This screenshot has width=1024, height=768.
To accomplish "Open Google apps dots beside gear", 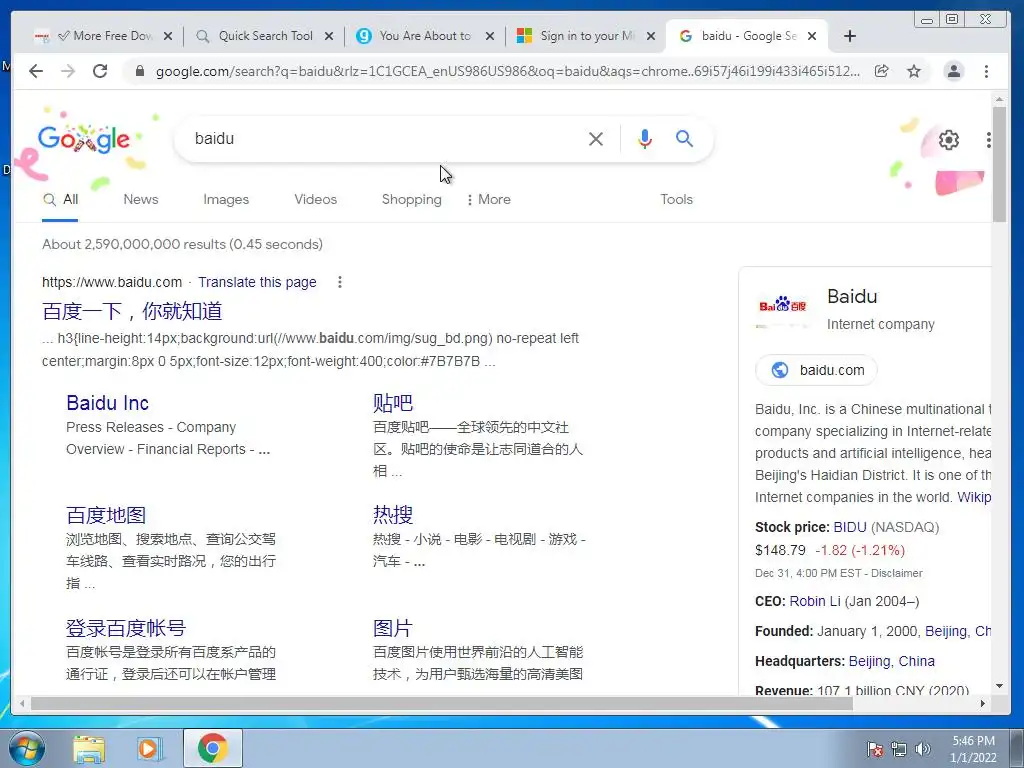I will 988,140.
